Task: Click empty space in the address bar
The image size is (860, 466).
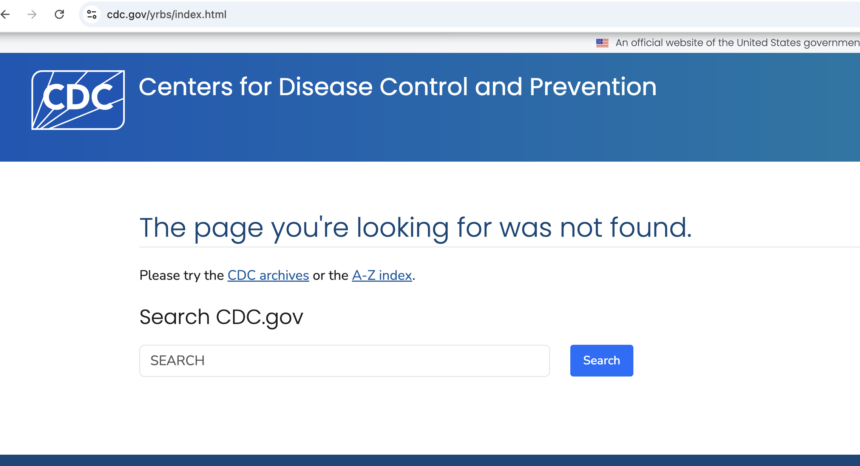Action: coord(543,14)
